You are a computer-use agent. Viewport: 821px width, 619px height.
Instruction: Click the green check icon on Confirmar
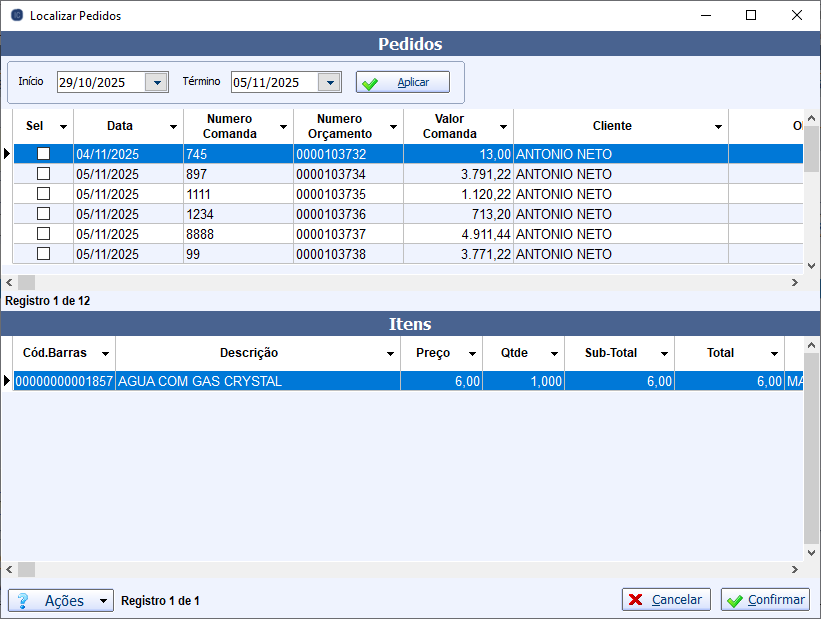click(735, 600)
